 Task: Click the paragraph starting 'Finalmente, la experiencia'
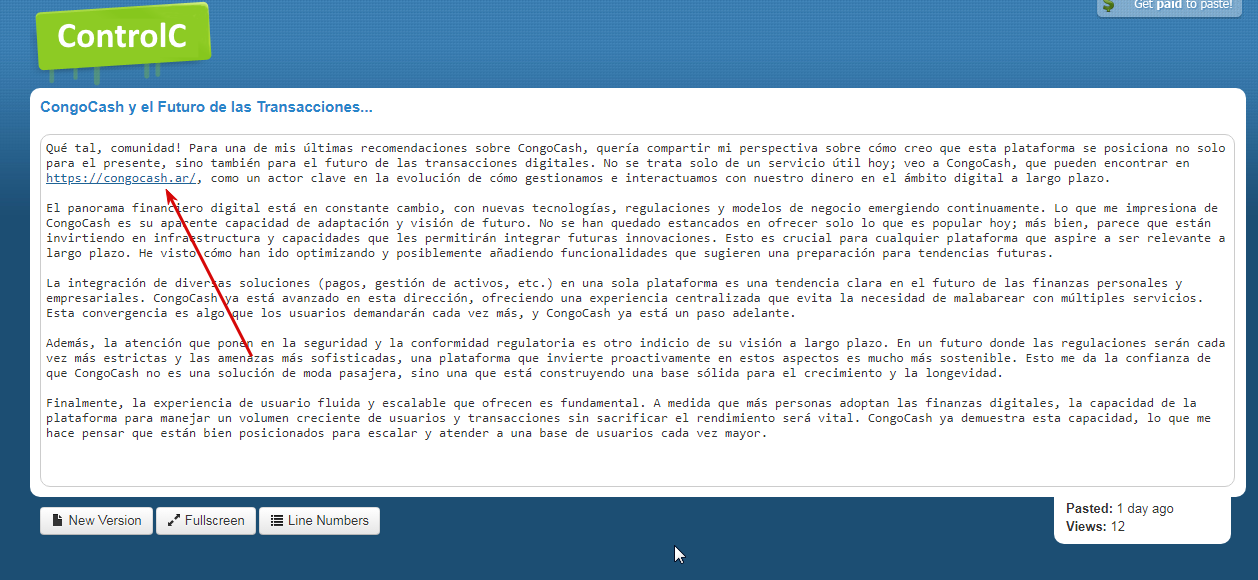(x=628, y=418)
